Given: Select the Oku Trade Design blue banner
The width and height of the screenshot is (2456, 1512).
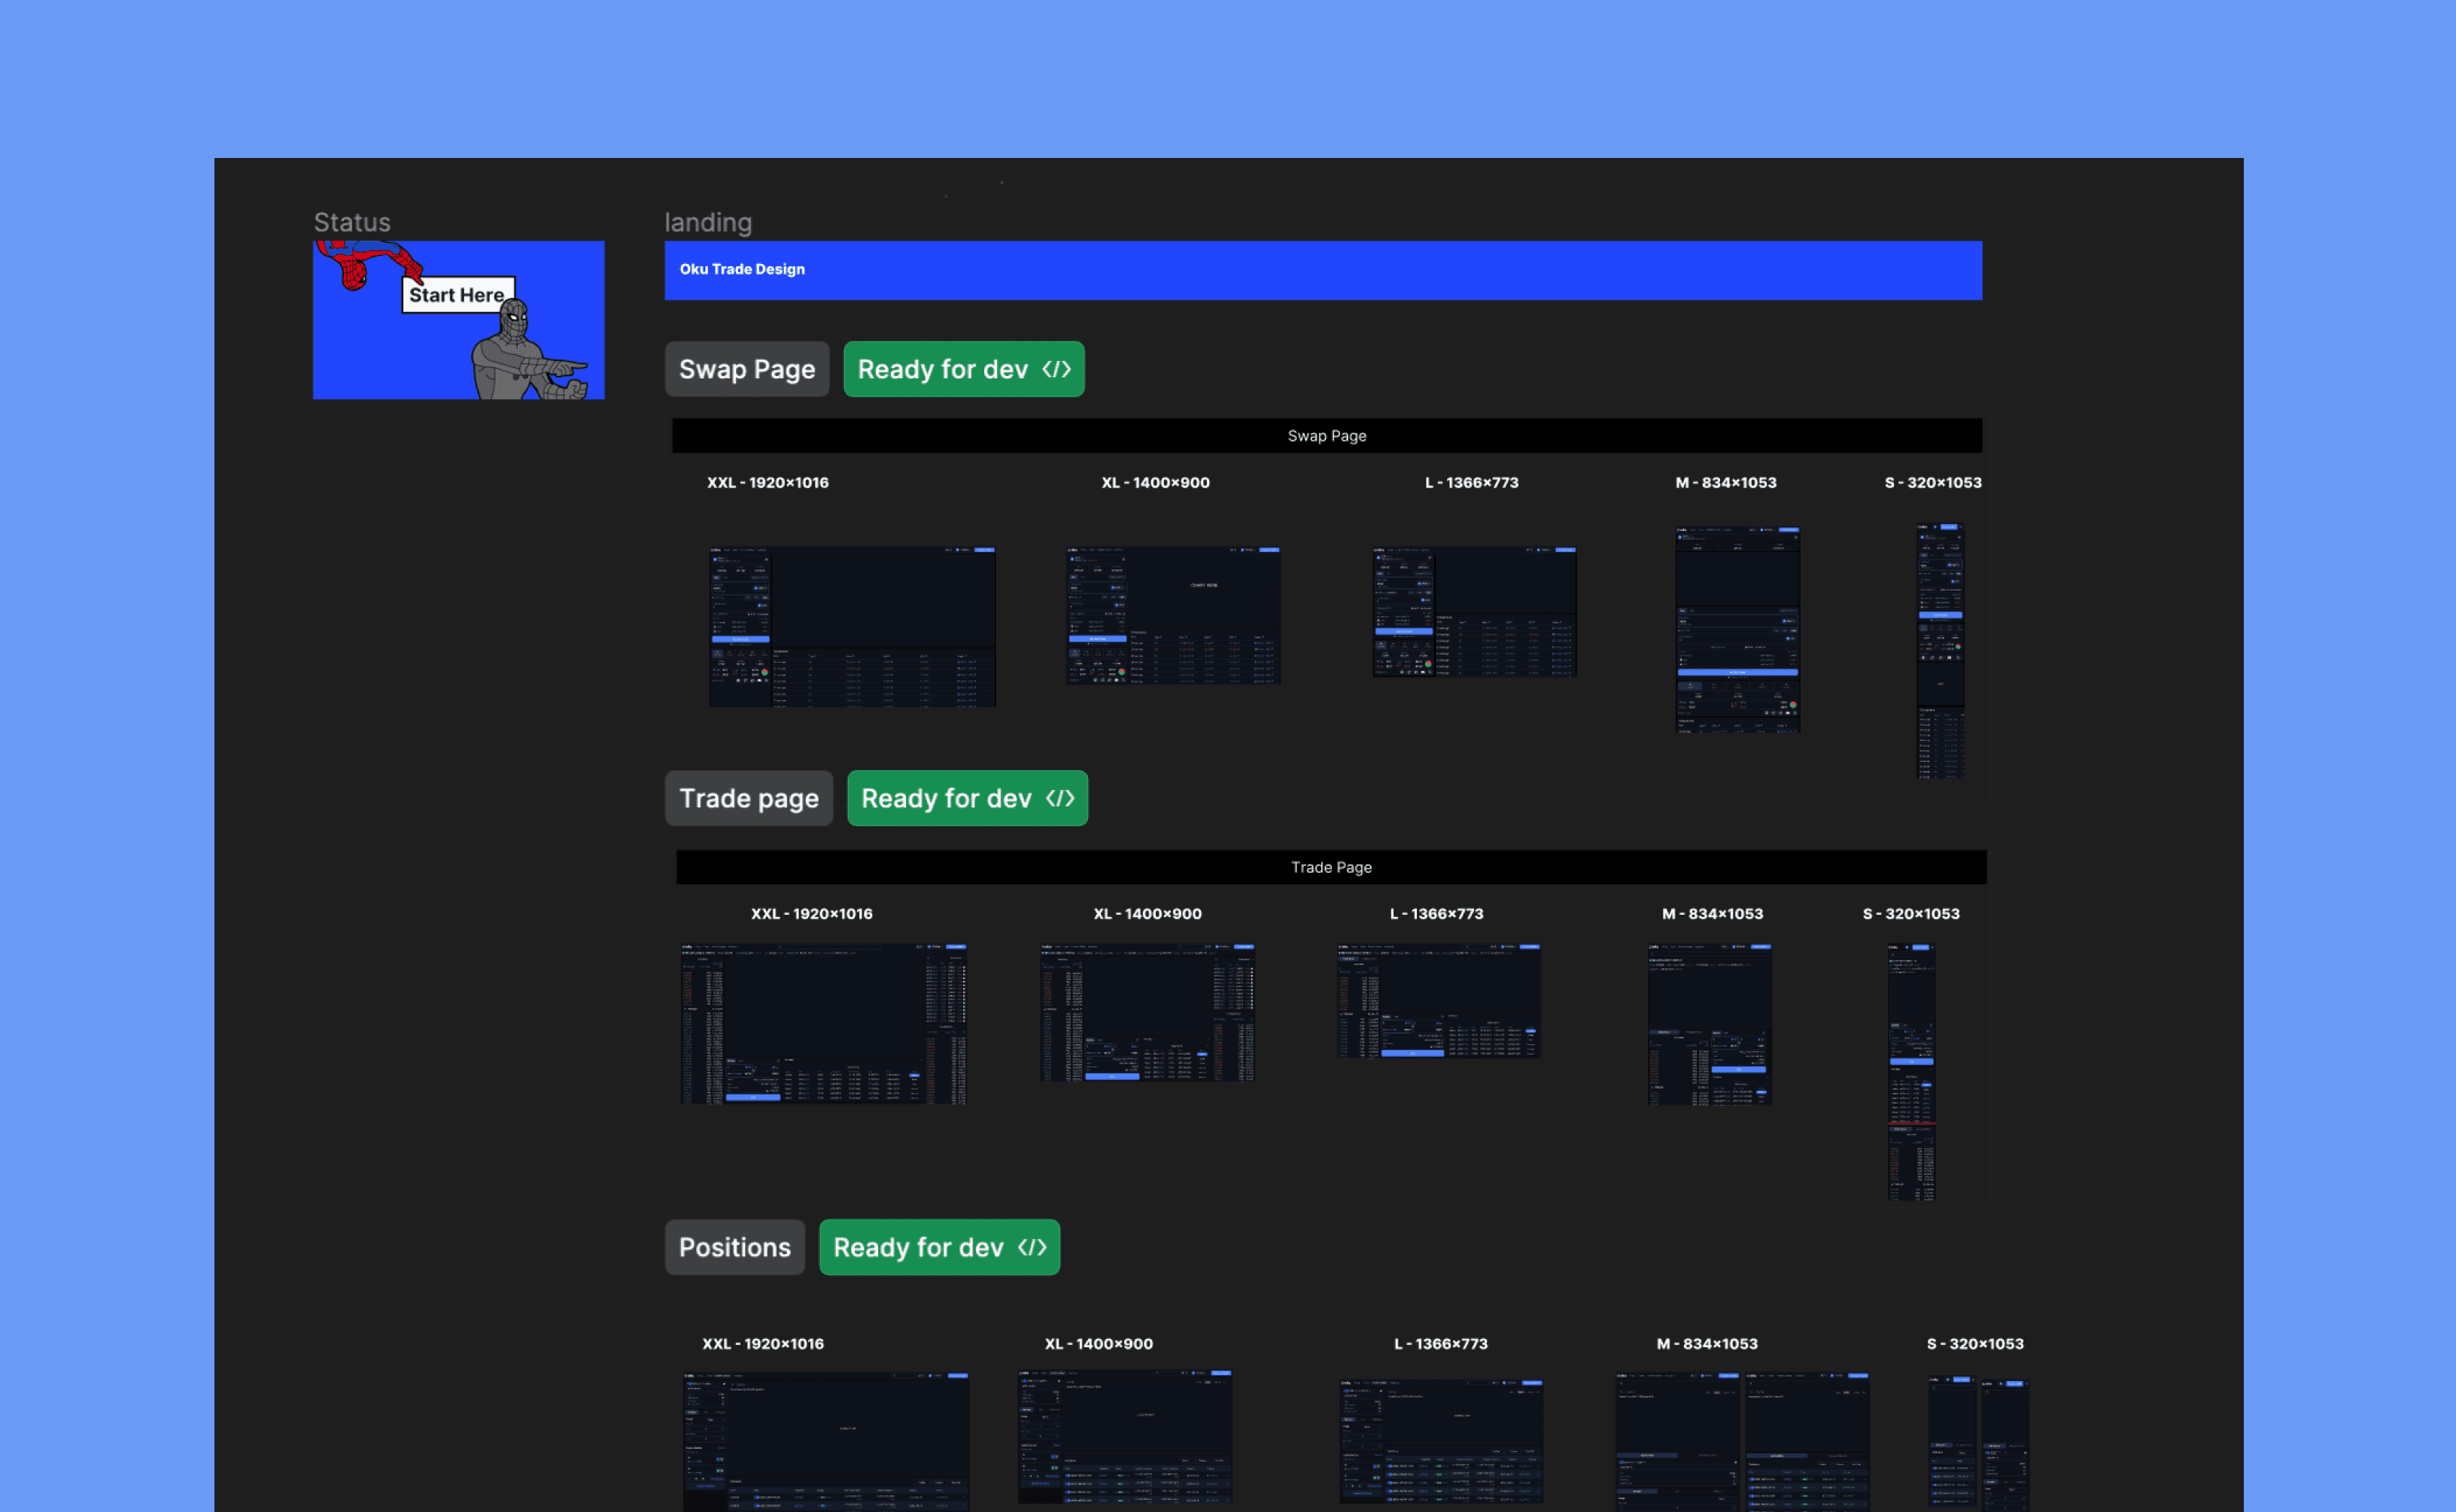Looking at the screenshot, I should [x=1322, y=270].
